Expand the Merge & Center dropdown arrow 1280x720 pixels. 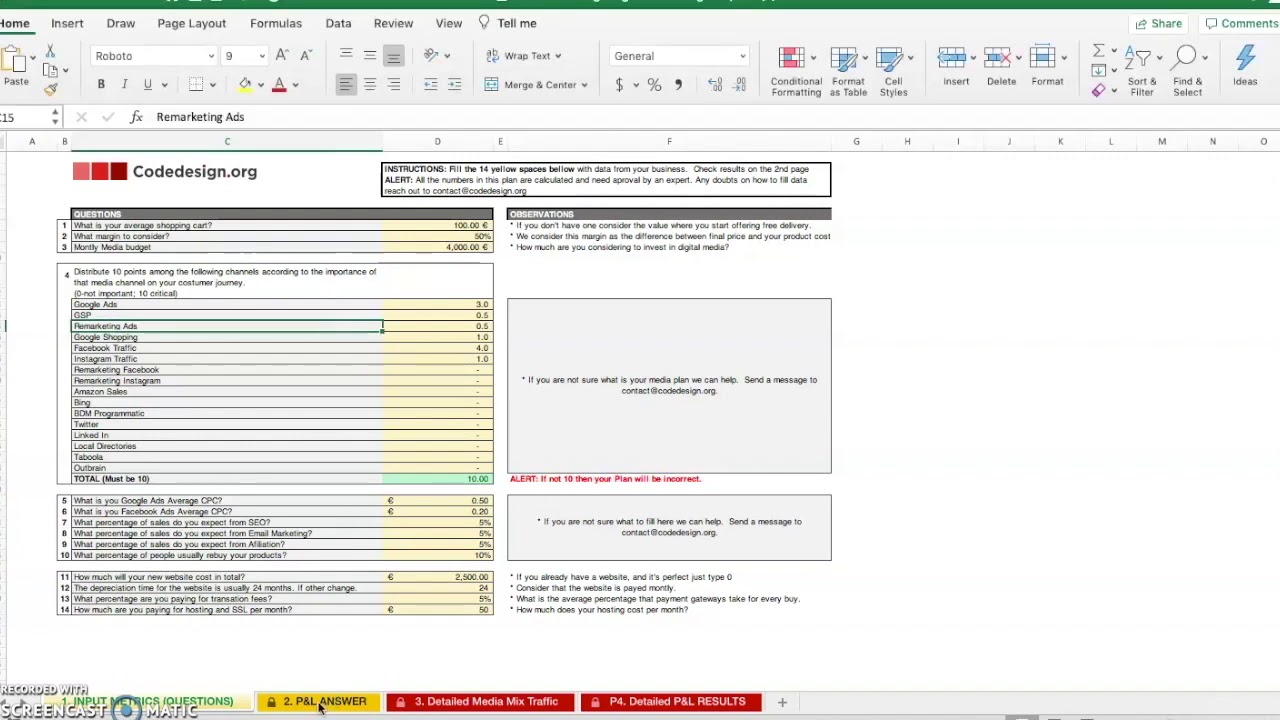point(584,85)
